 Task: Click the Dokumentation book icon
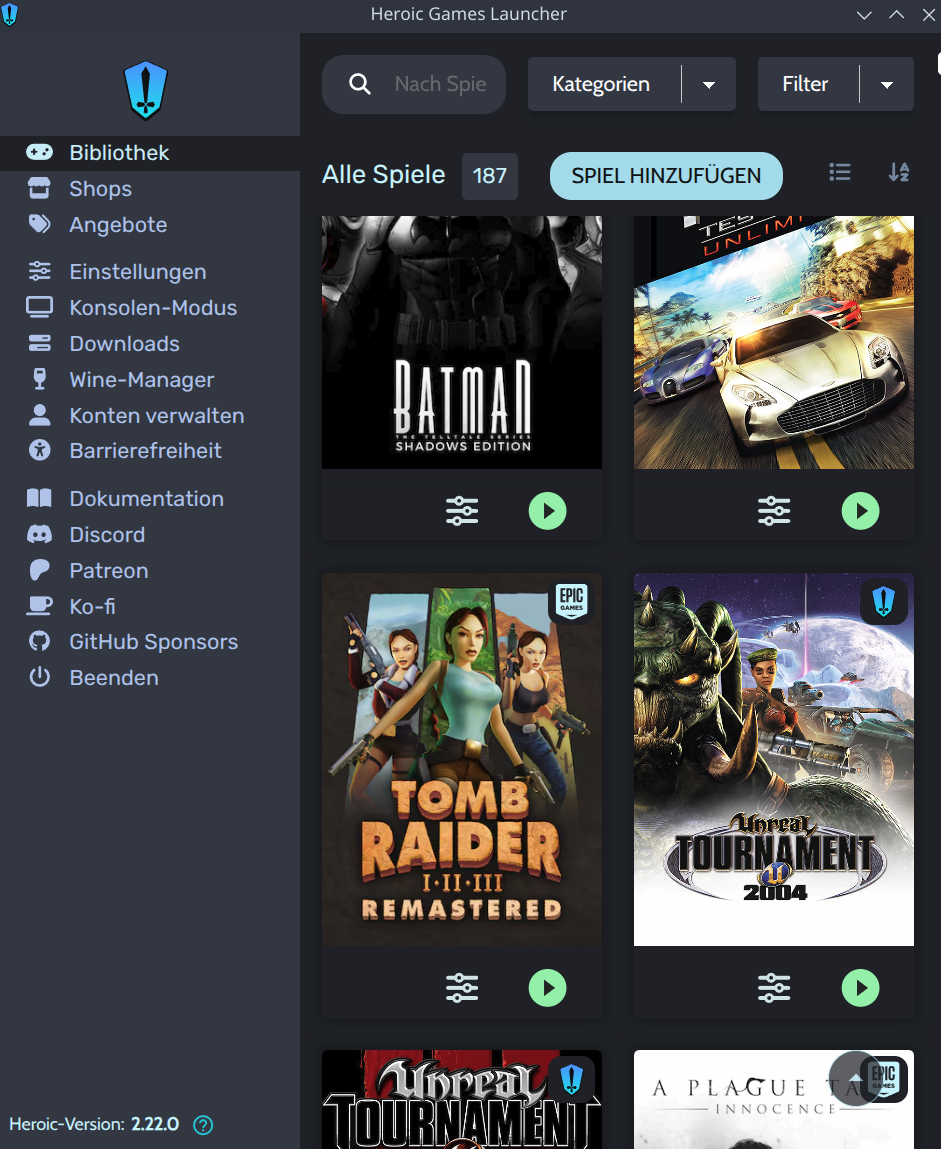pos(40,498)
